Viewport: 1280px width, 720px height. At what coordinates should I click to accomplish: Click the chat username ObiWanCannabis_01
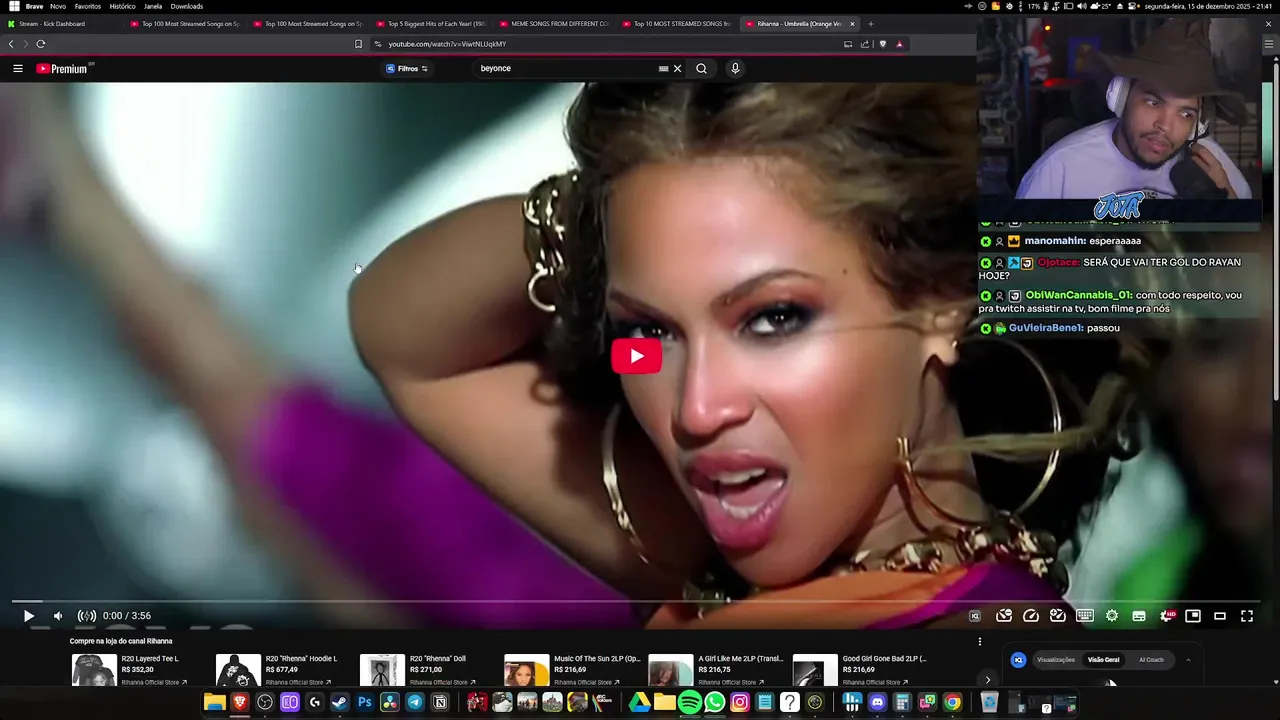click(x=1078, y=296)
